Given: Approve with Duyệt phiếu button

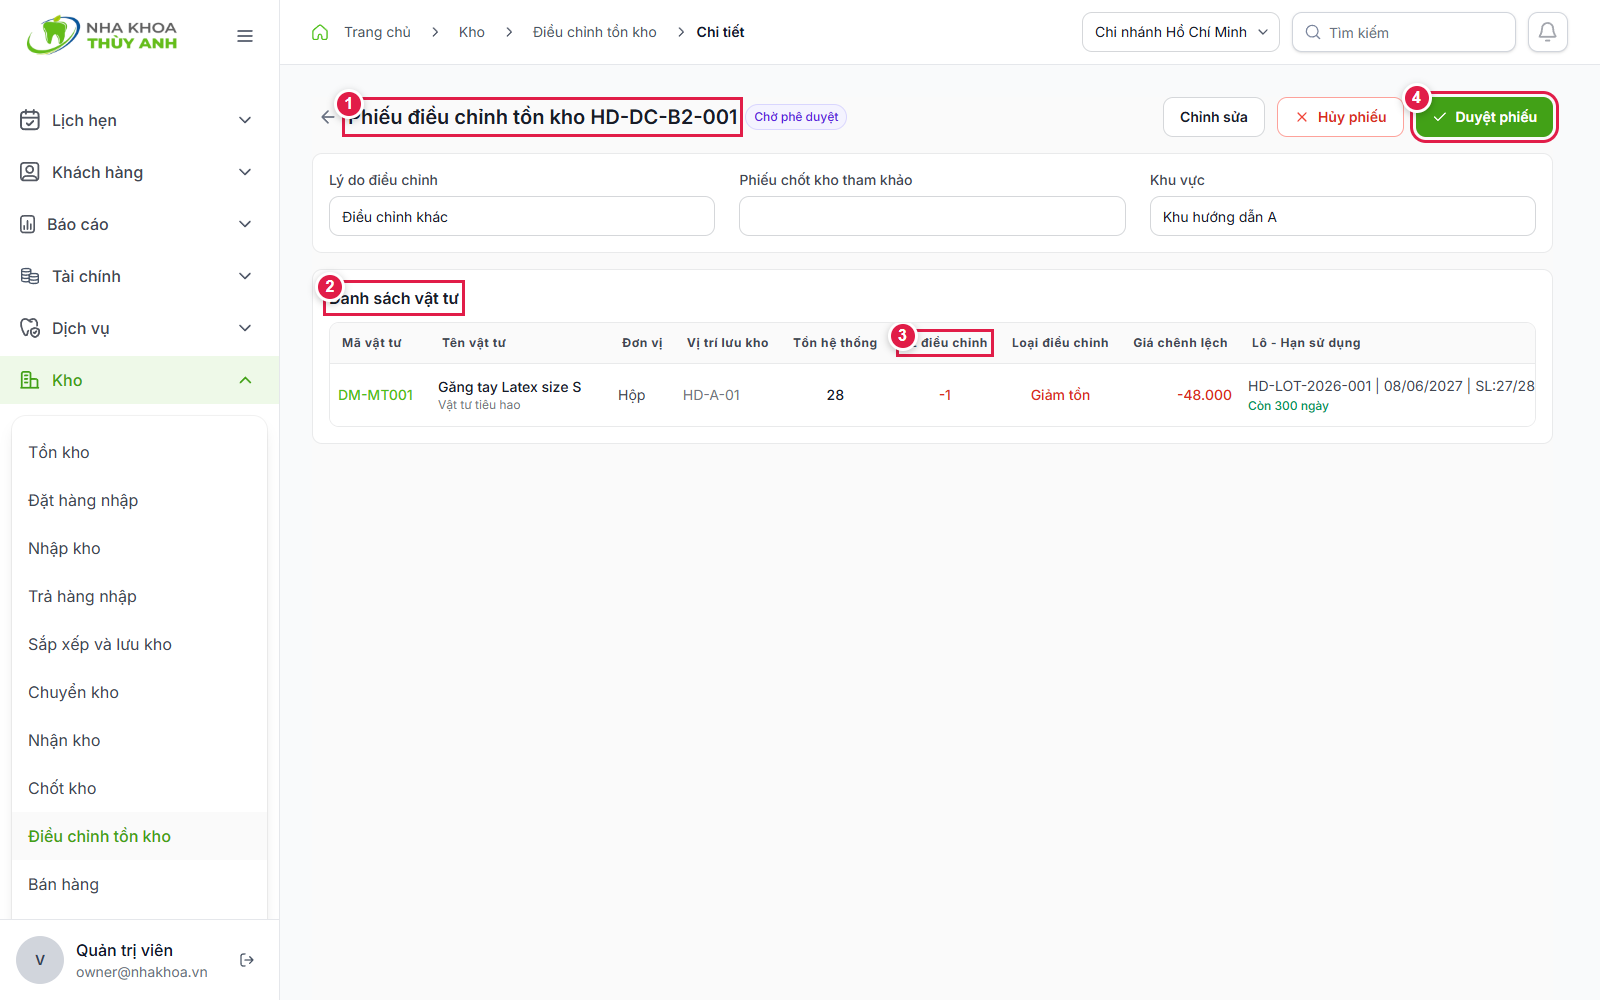Looking at the screenshot, I should tap(1484, 117).
